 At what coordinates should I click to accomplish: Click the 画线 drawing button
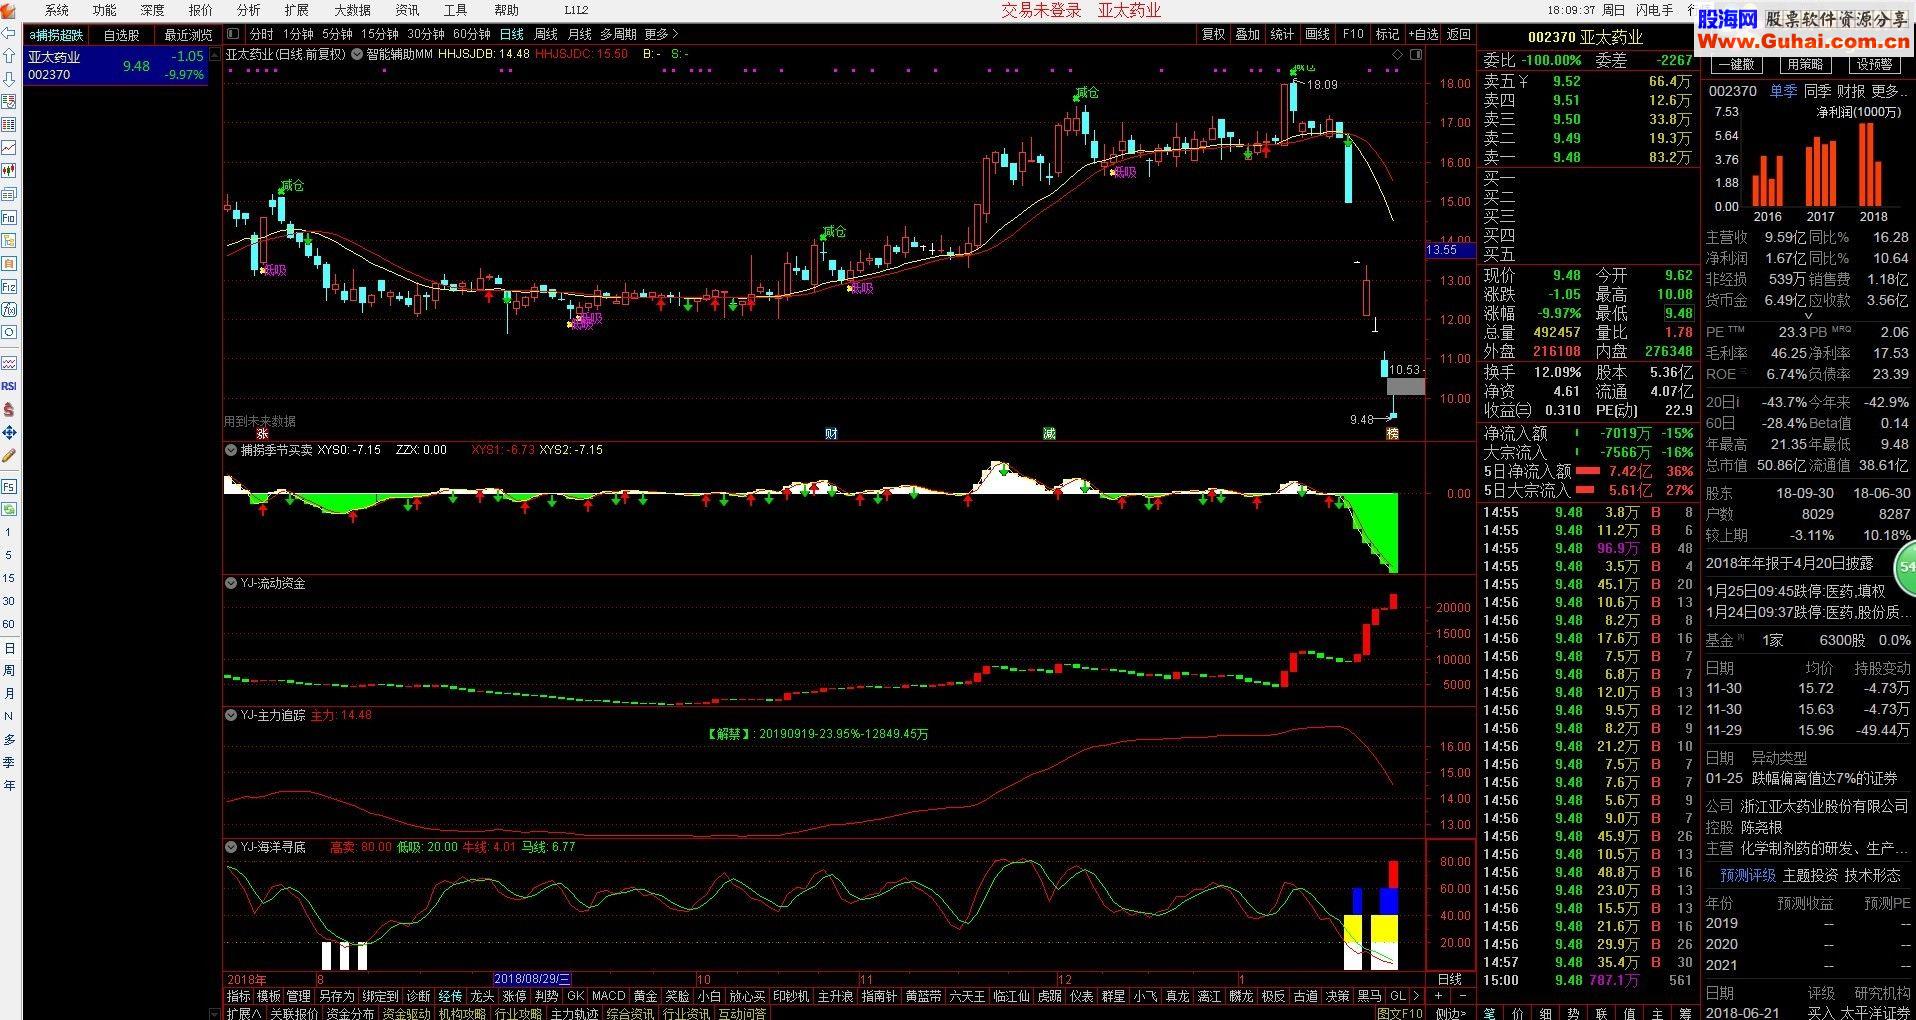click(1317, 34)
